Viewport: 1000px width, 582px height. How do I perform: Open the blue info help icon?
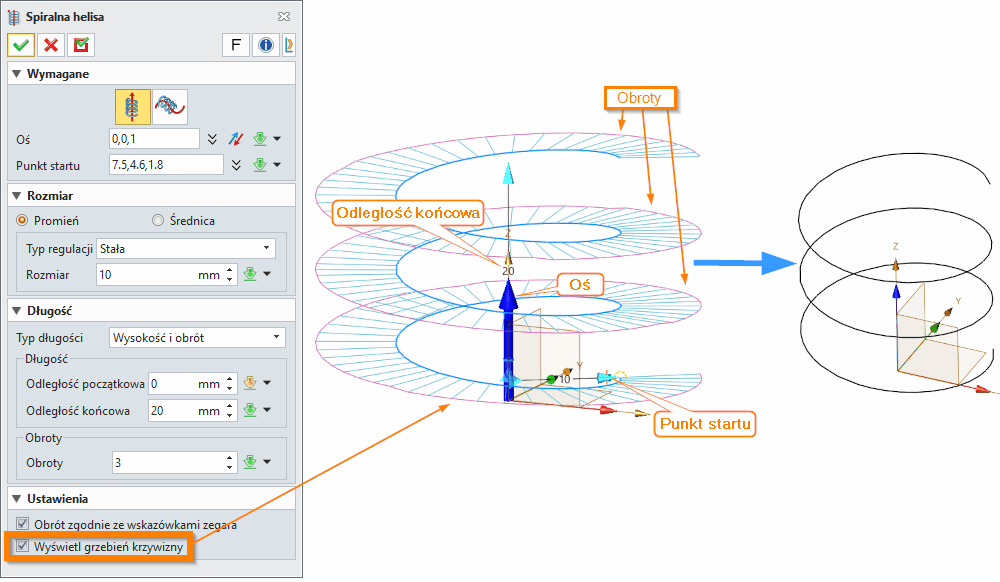point(266,45)
